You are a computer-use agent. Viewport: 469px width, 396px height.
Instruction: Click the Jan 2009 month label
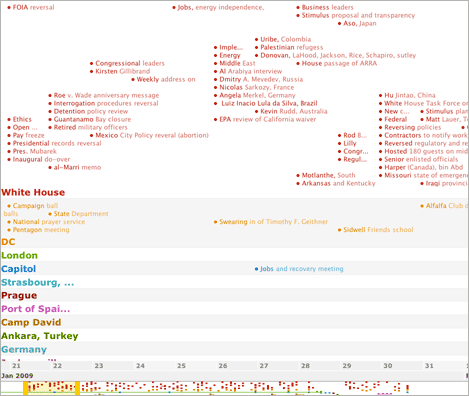click(17, 376)
